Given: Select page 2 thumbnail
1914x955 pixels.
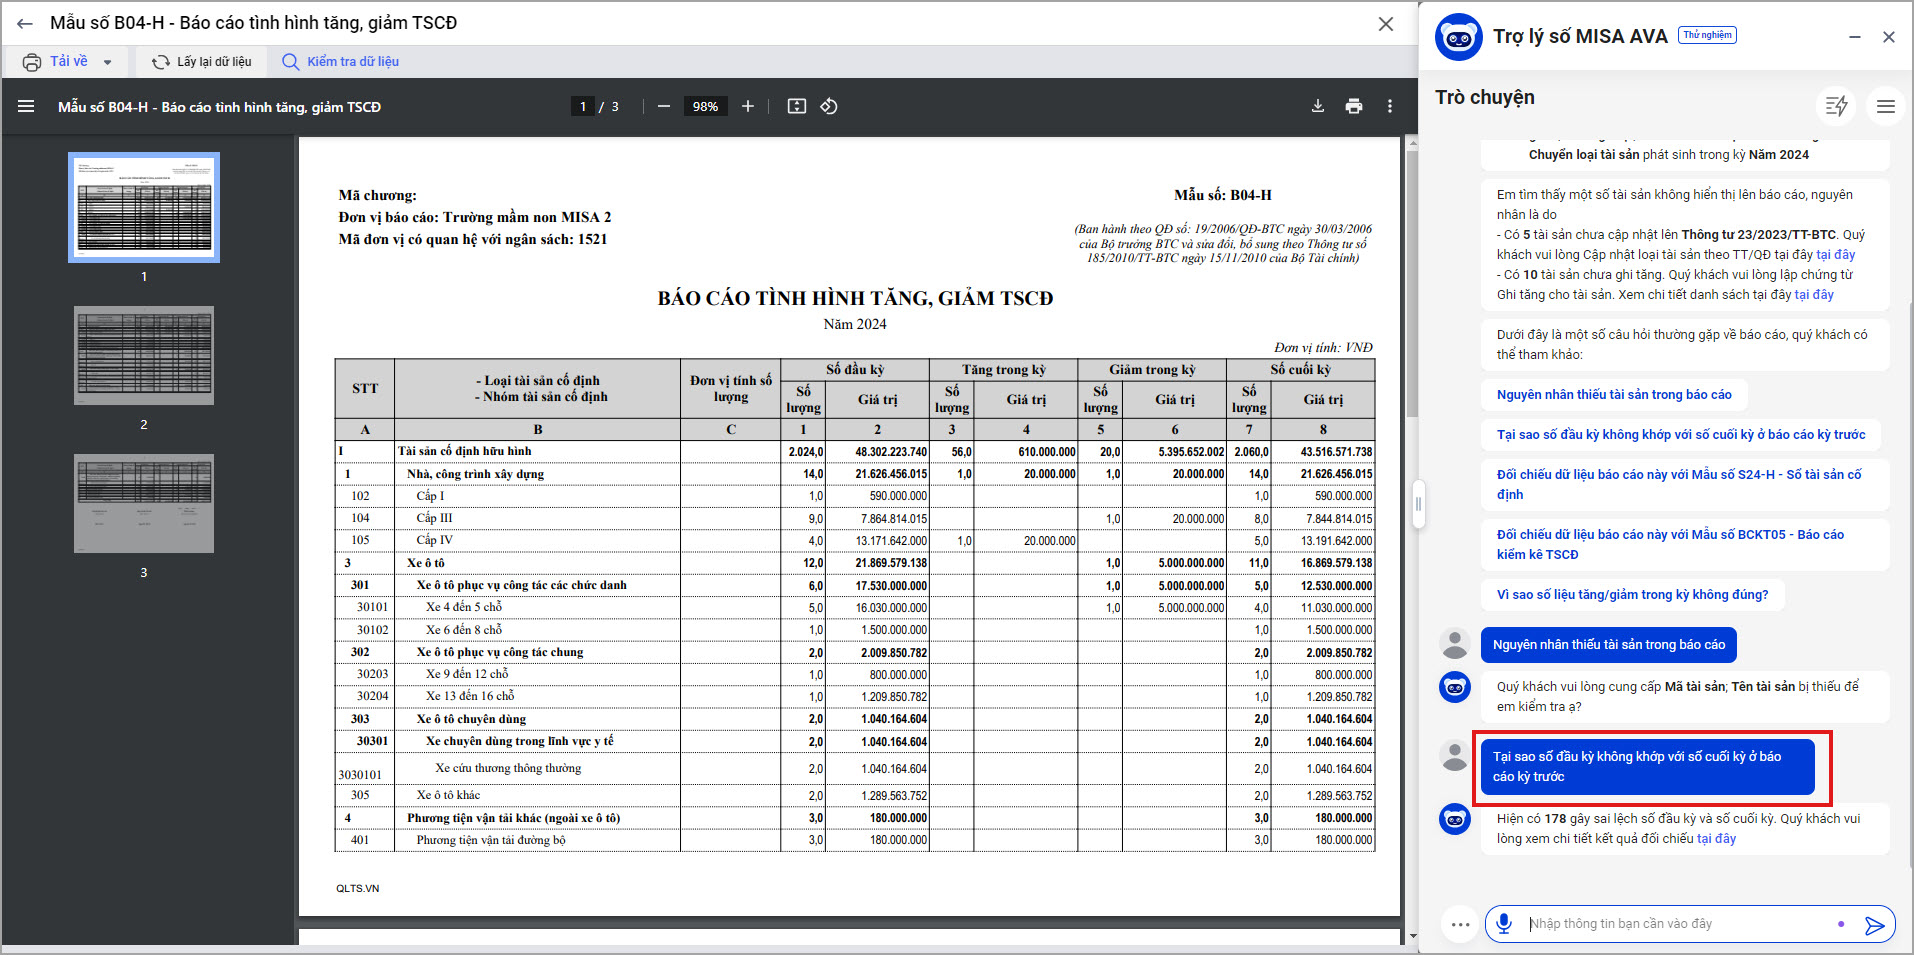Looking at the screenshot, I should 144,355.
